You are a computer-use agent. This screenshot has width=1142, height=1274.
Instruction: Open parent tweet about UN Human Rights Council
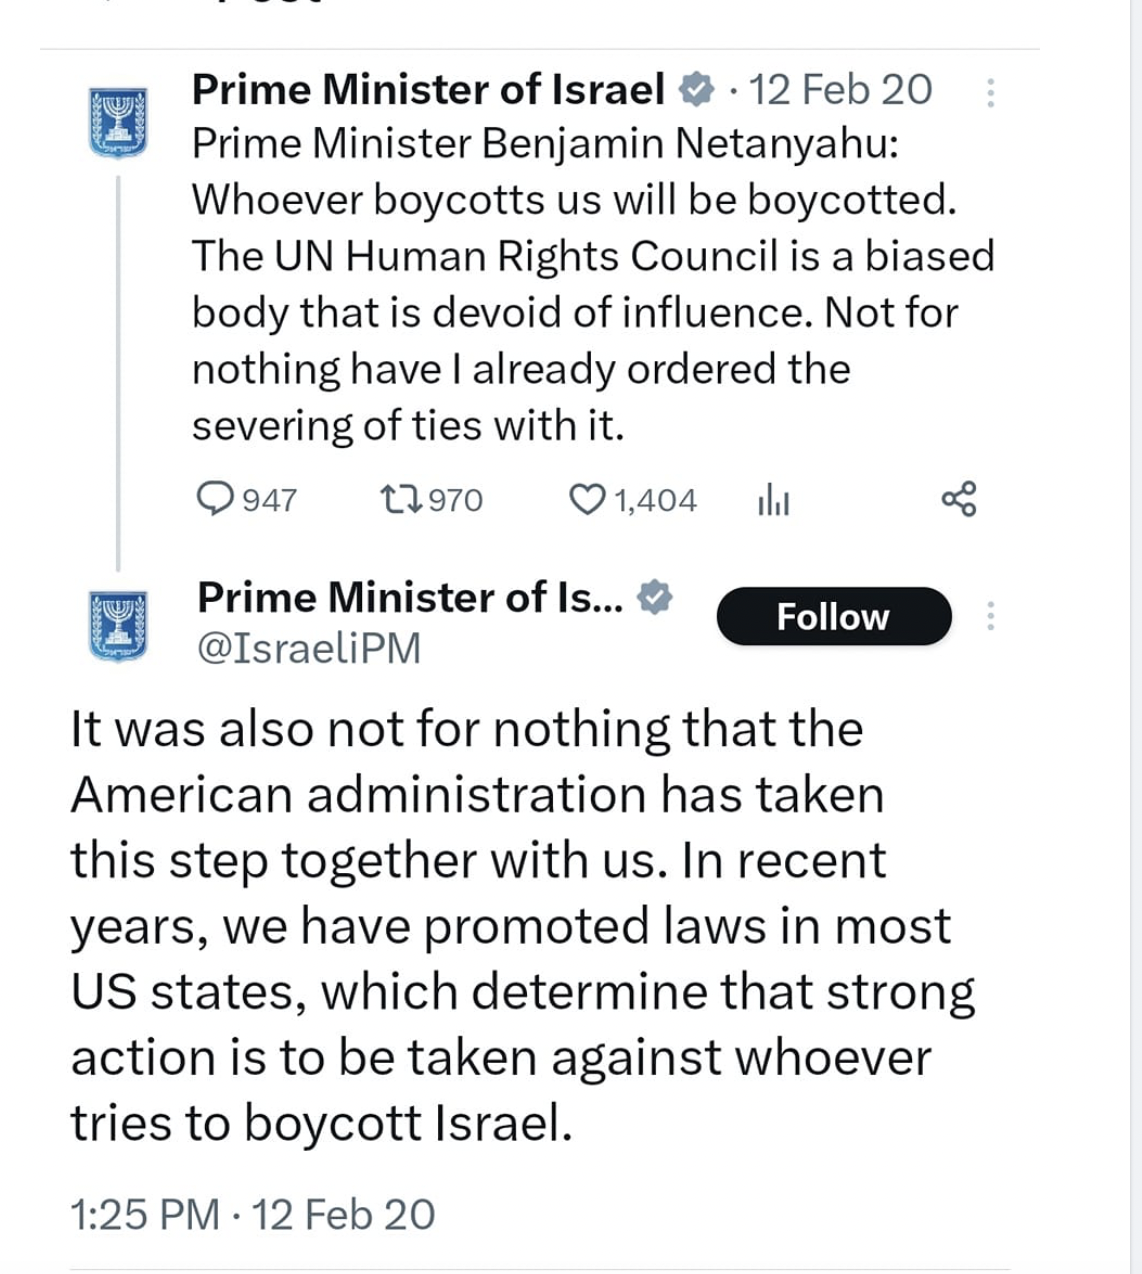click(590, 285)
